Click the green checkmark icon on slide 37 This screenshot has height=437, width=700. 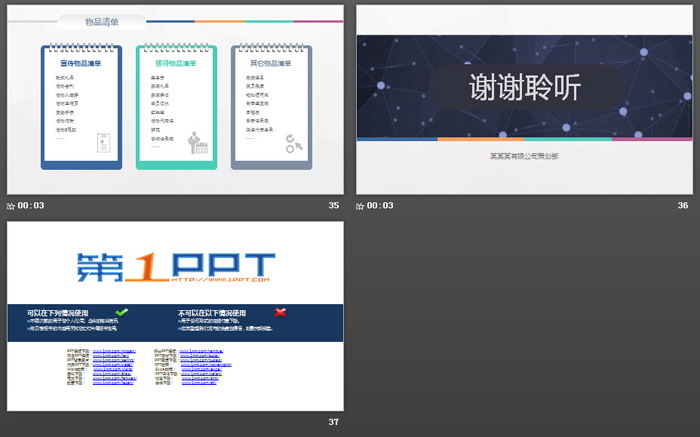[x=121, y=312]
